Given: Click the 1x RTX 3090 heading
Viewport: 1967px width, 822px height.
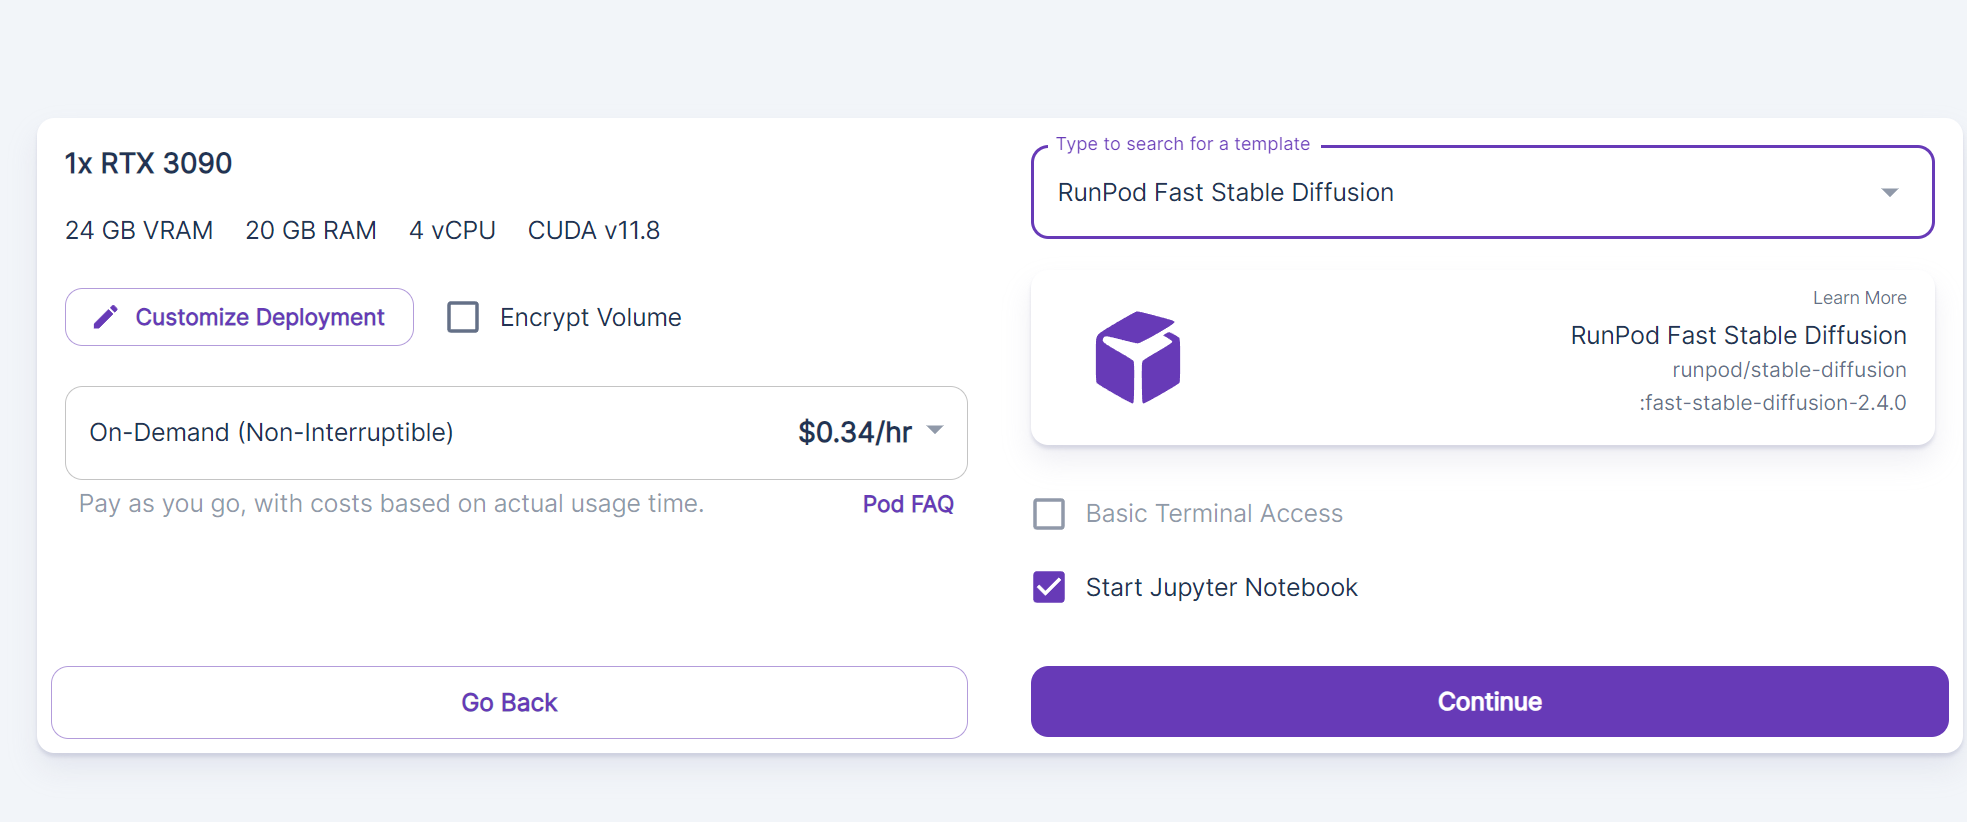Looking at the screenshot, I should click(x=148, y=163).
